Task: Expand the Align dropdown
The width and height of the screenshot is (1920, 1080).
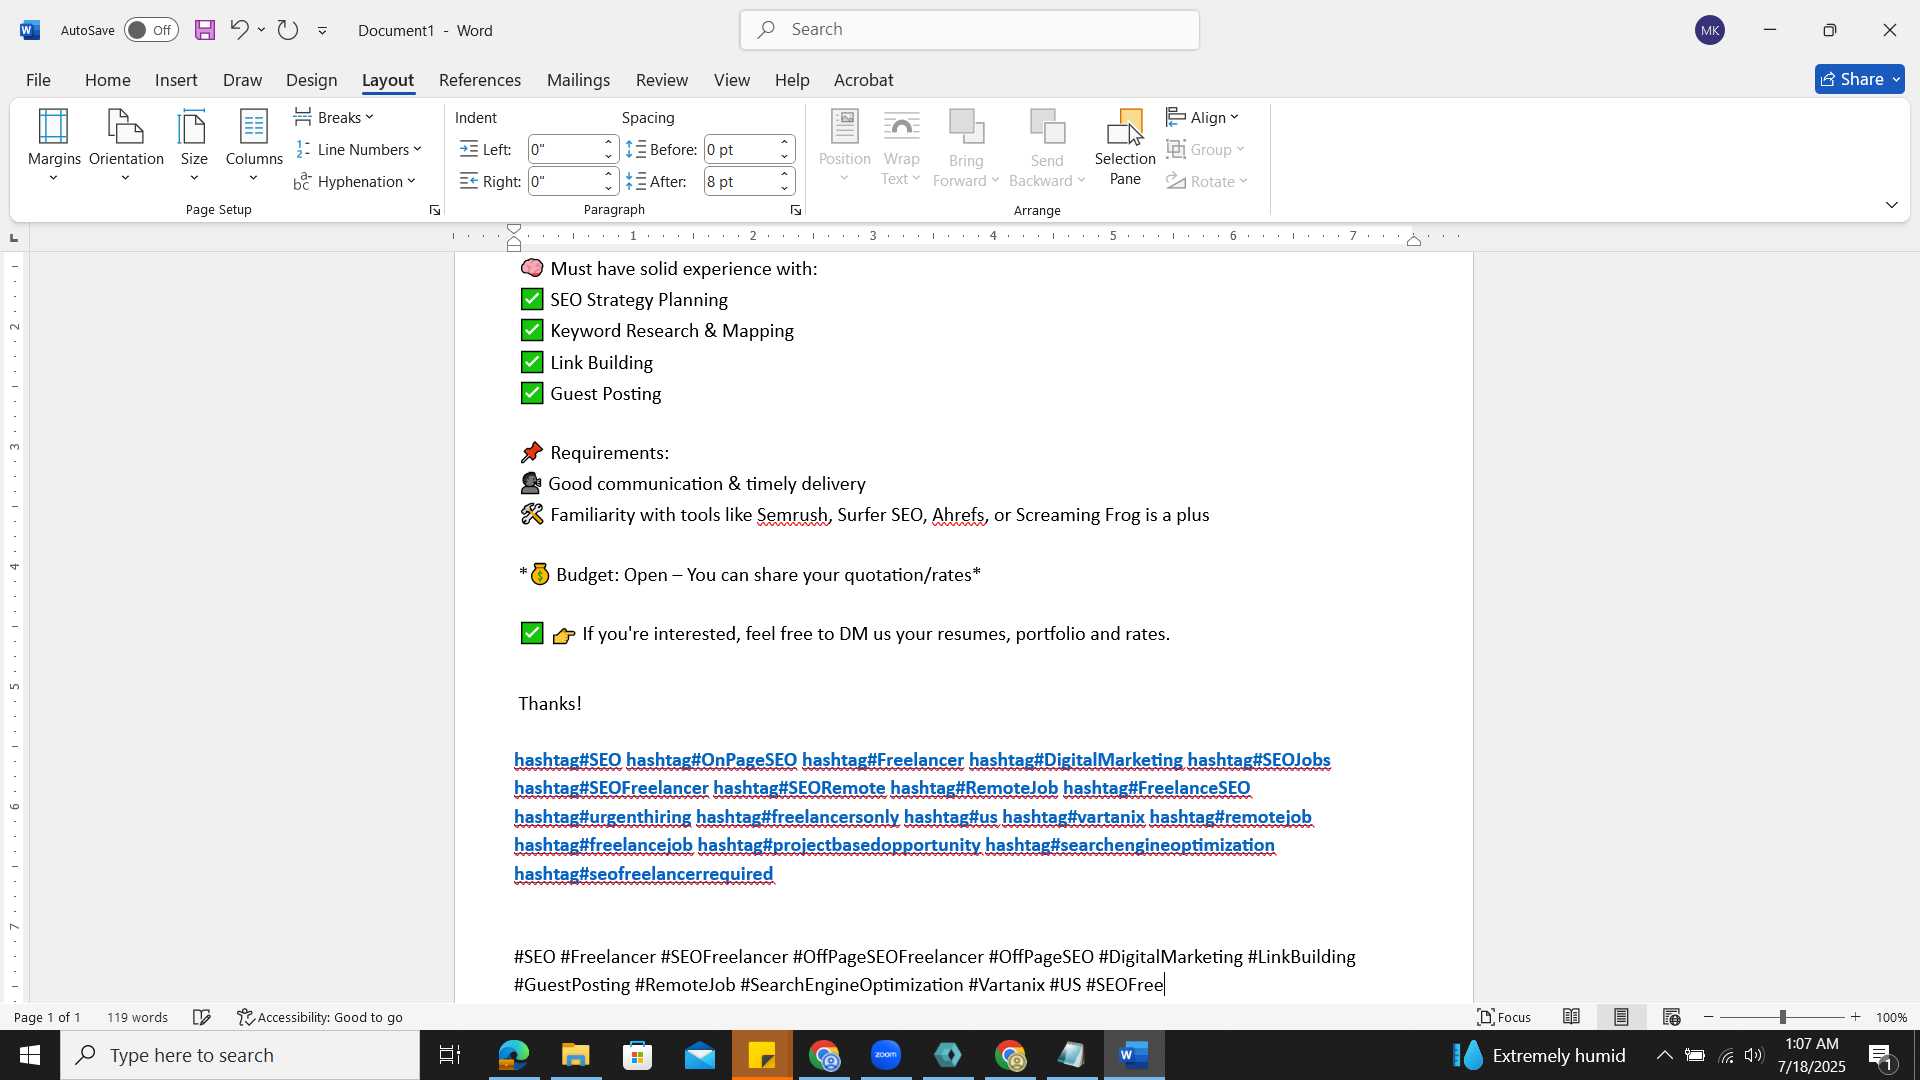Action: pyautogui.click(x=1204, y=118)
